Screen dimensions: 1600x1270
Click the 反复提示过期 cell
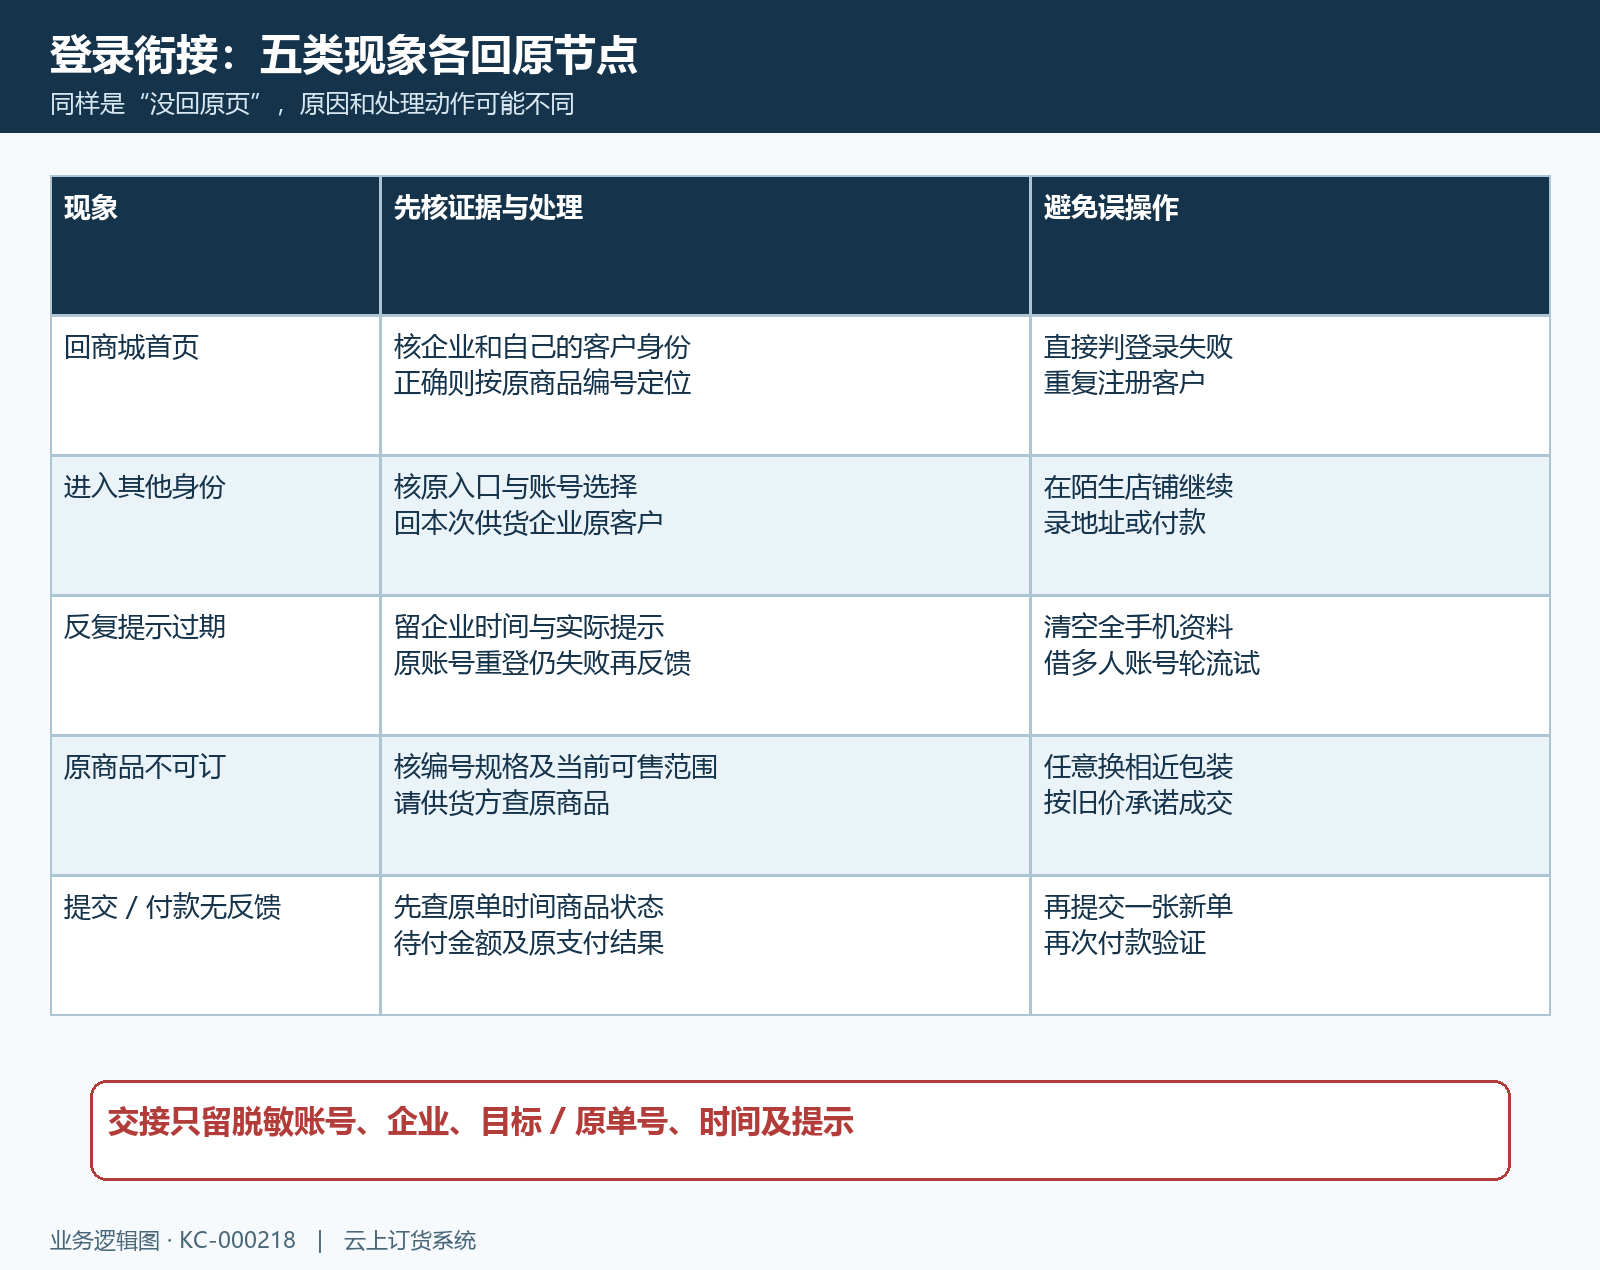(215, 666)
